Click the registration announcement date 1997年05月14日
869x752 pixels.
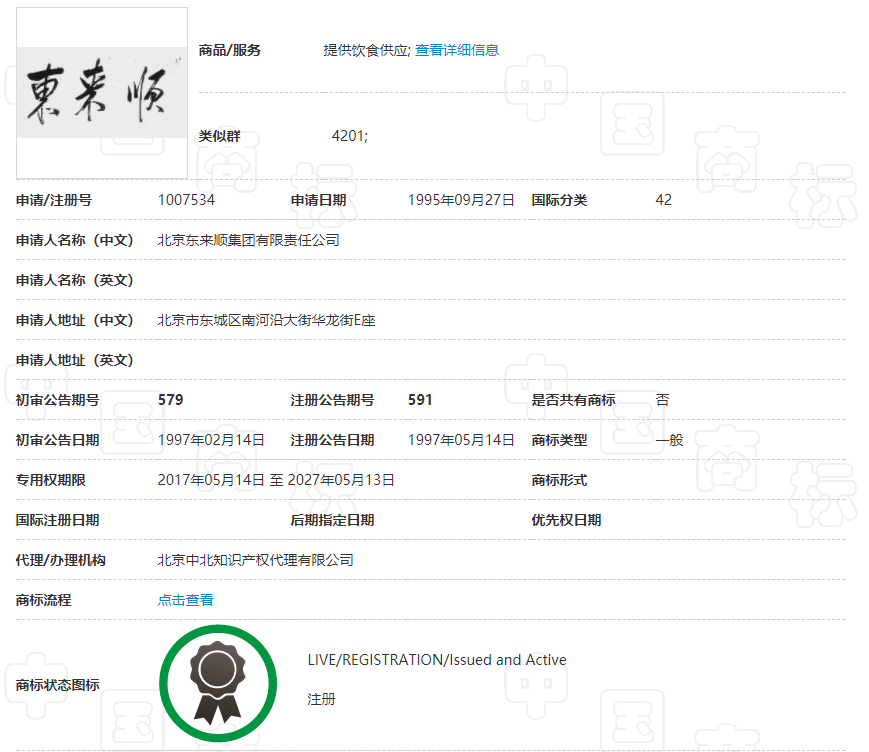pos(461,440)
